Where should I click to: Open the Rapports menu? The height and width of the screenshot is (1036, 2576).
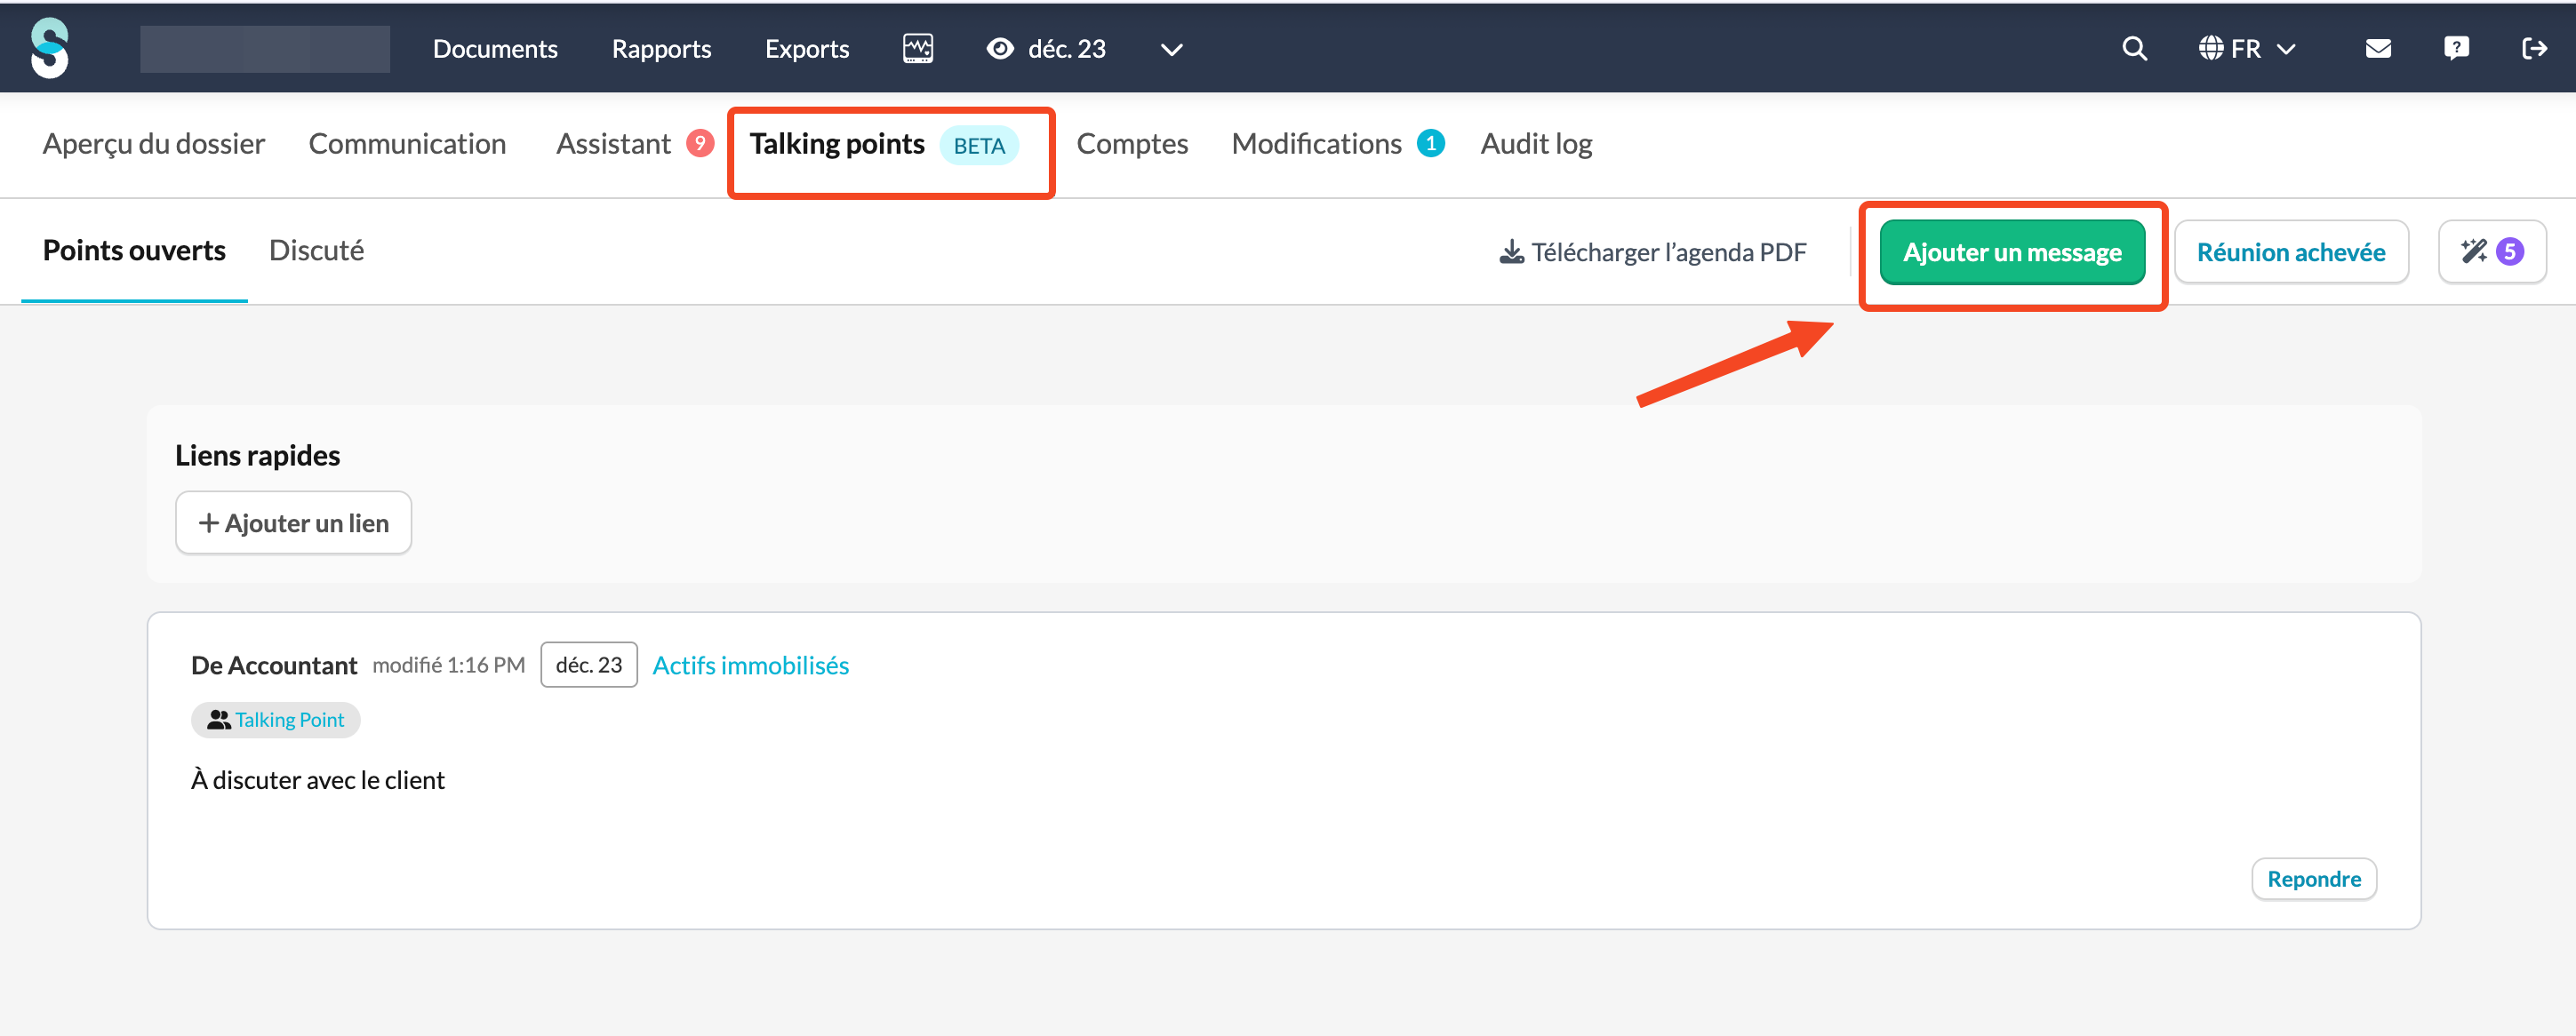point(661,48)
